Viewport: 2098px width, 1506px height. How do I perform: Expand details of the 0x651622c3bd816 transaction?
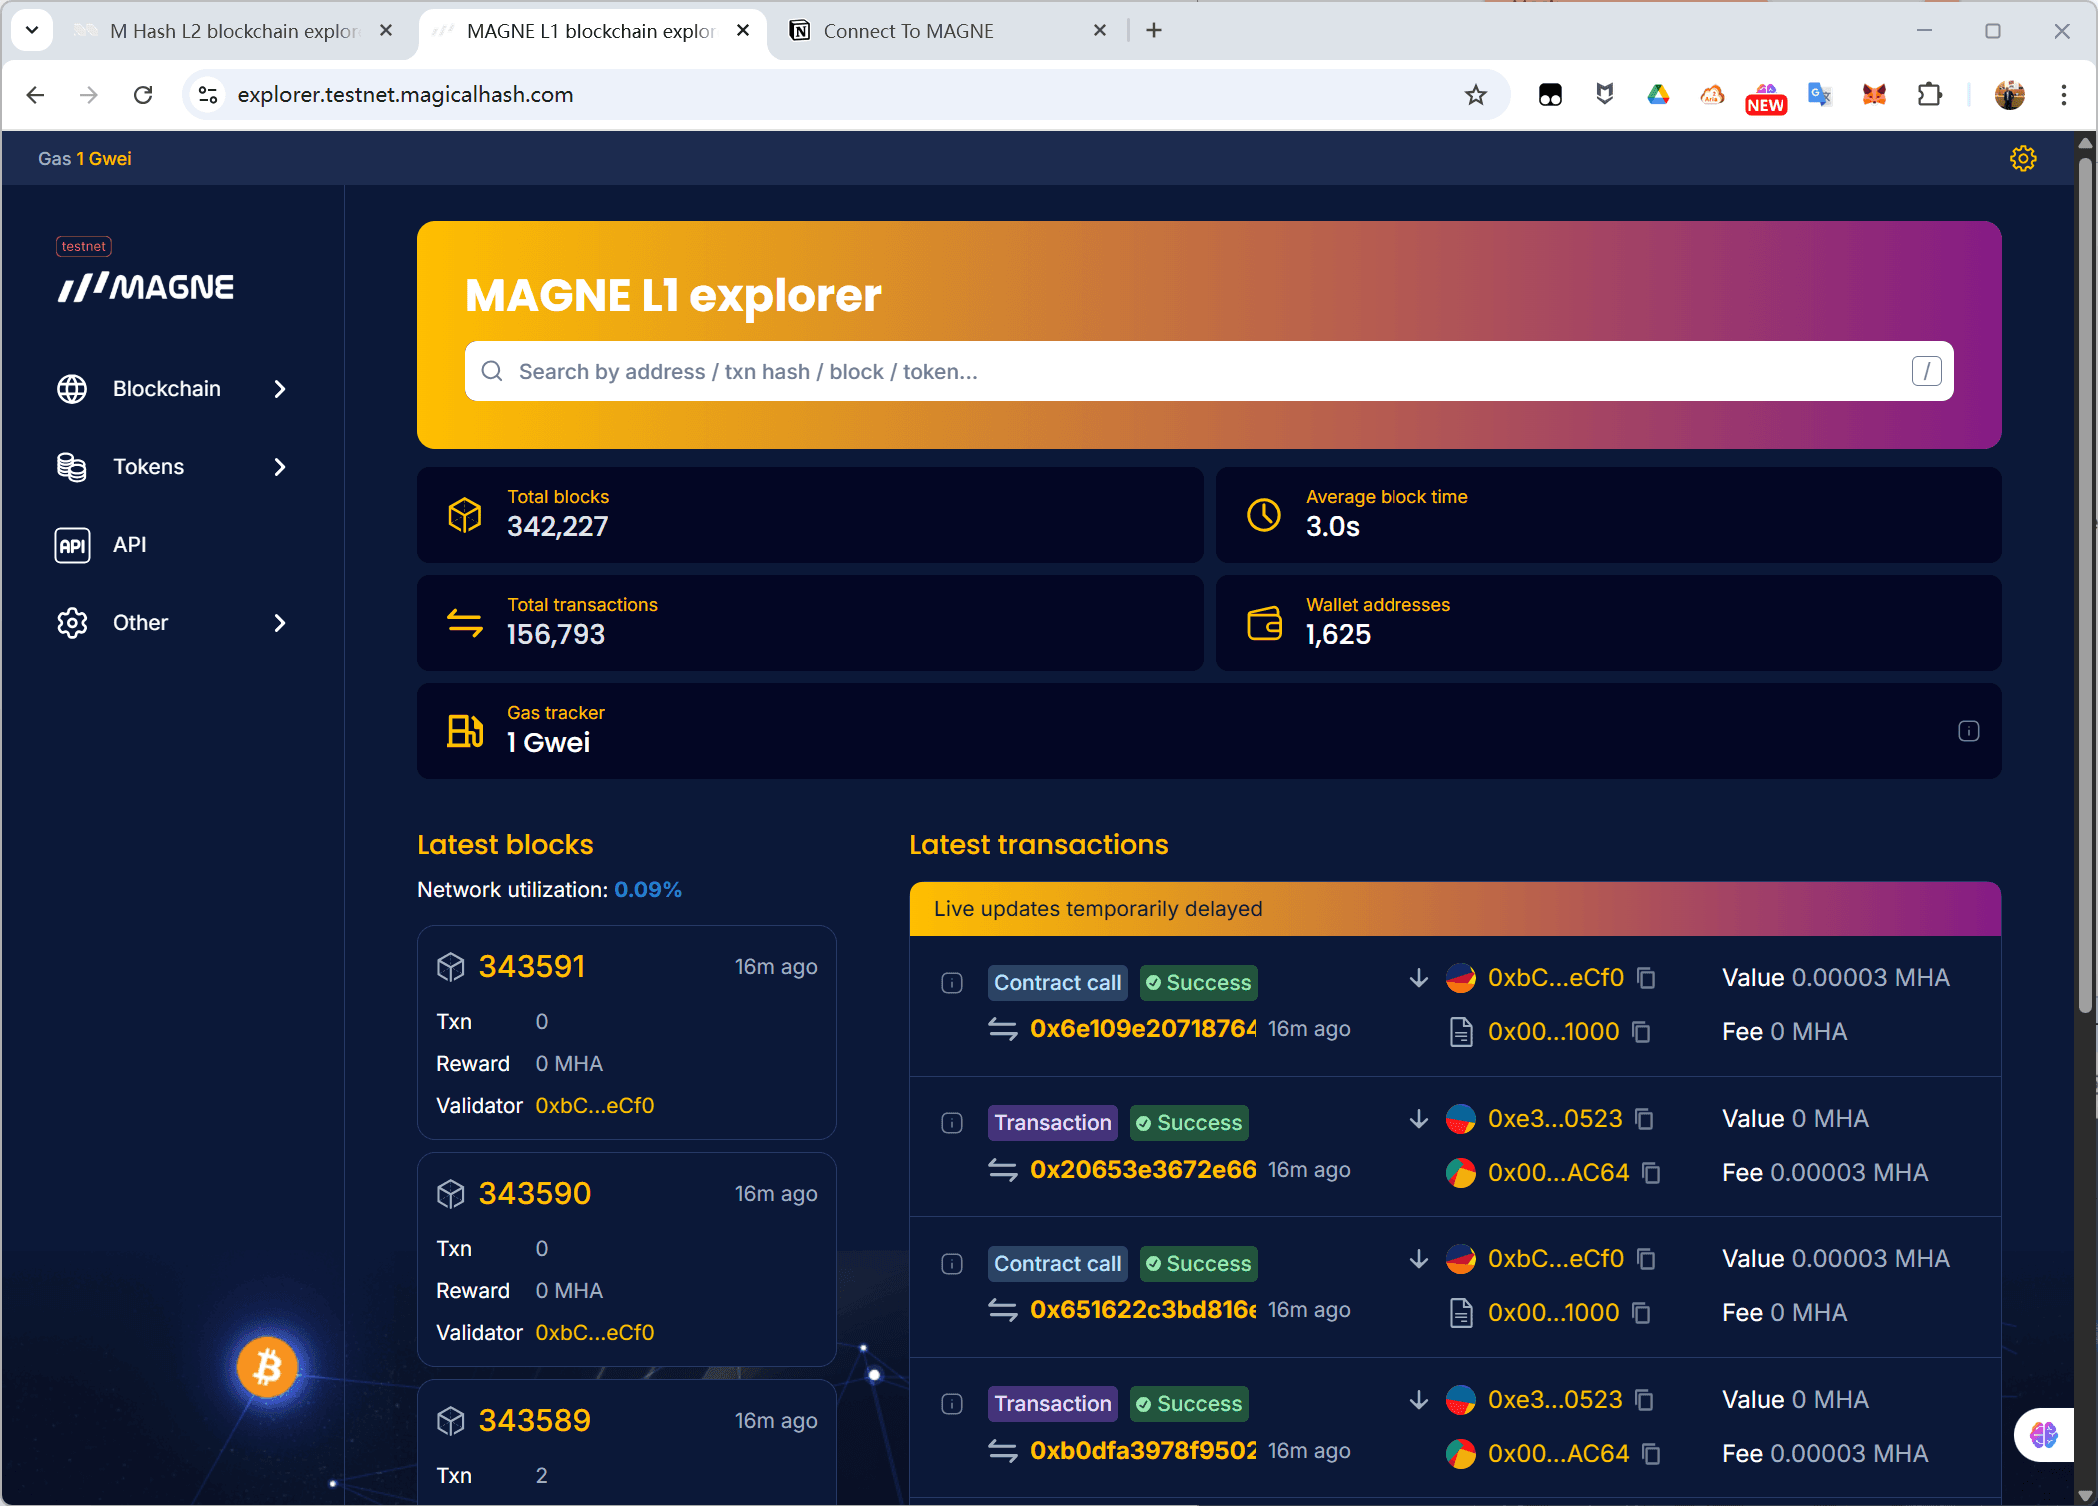tap(952, 1264)
